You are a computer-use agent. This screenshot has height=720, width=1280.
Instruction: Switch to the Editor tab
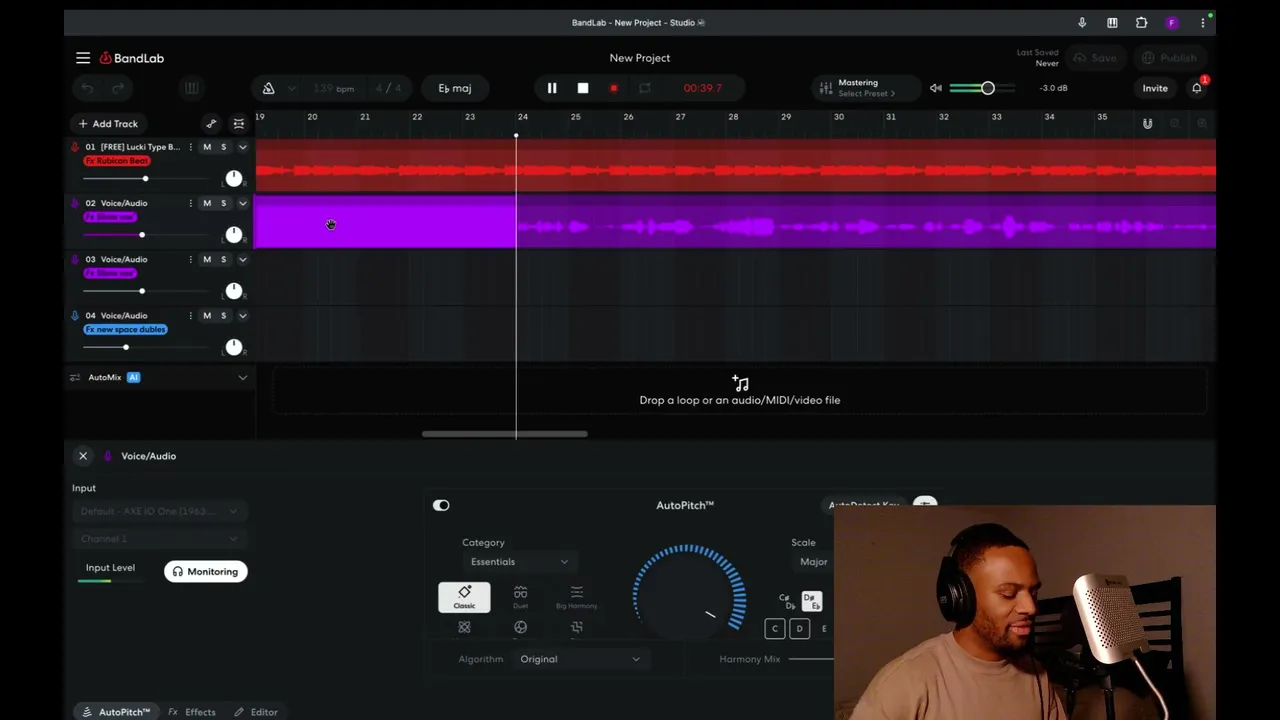256,712
